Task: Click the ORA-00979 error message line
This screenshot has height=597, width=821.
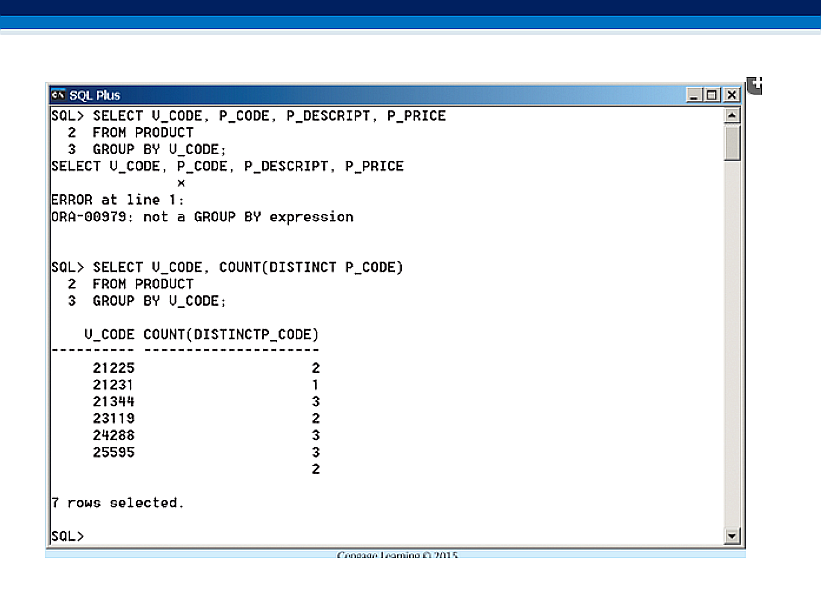Action: (x=202, y=216)
